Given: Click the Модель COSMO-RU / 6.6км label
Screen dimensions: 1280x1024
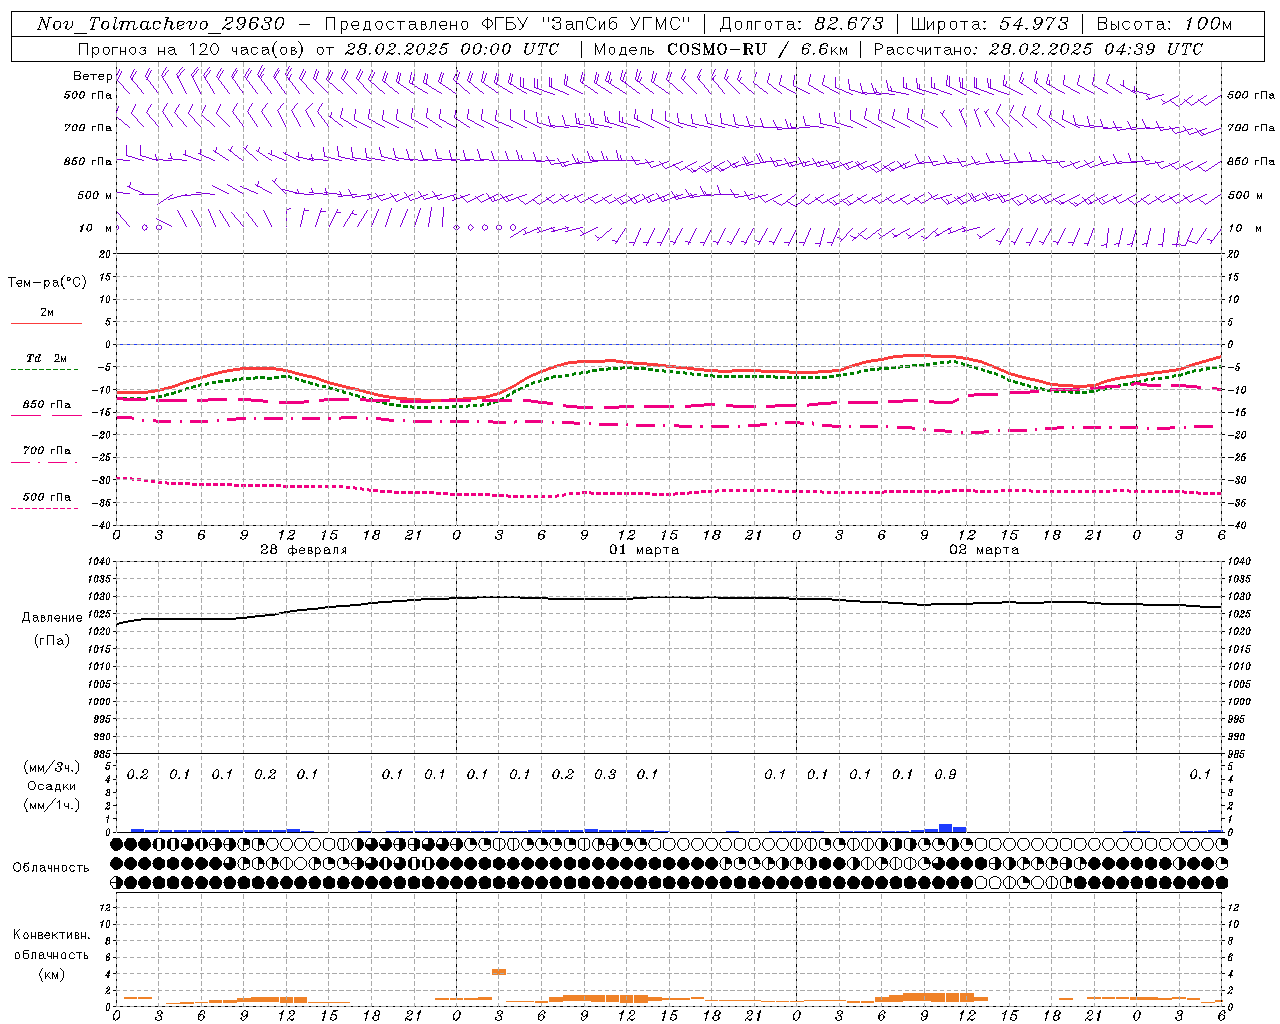Looking at the screenshot, I should (720, 49).
